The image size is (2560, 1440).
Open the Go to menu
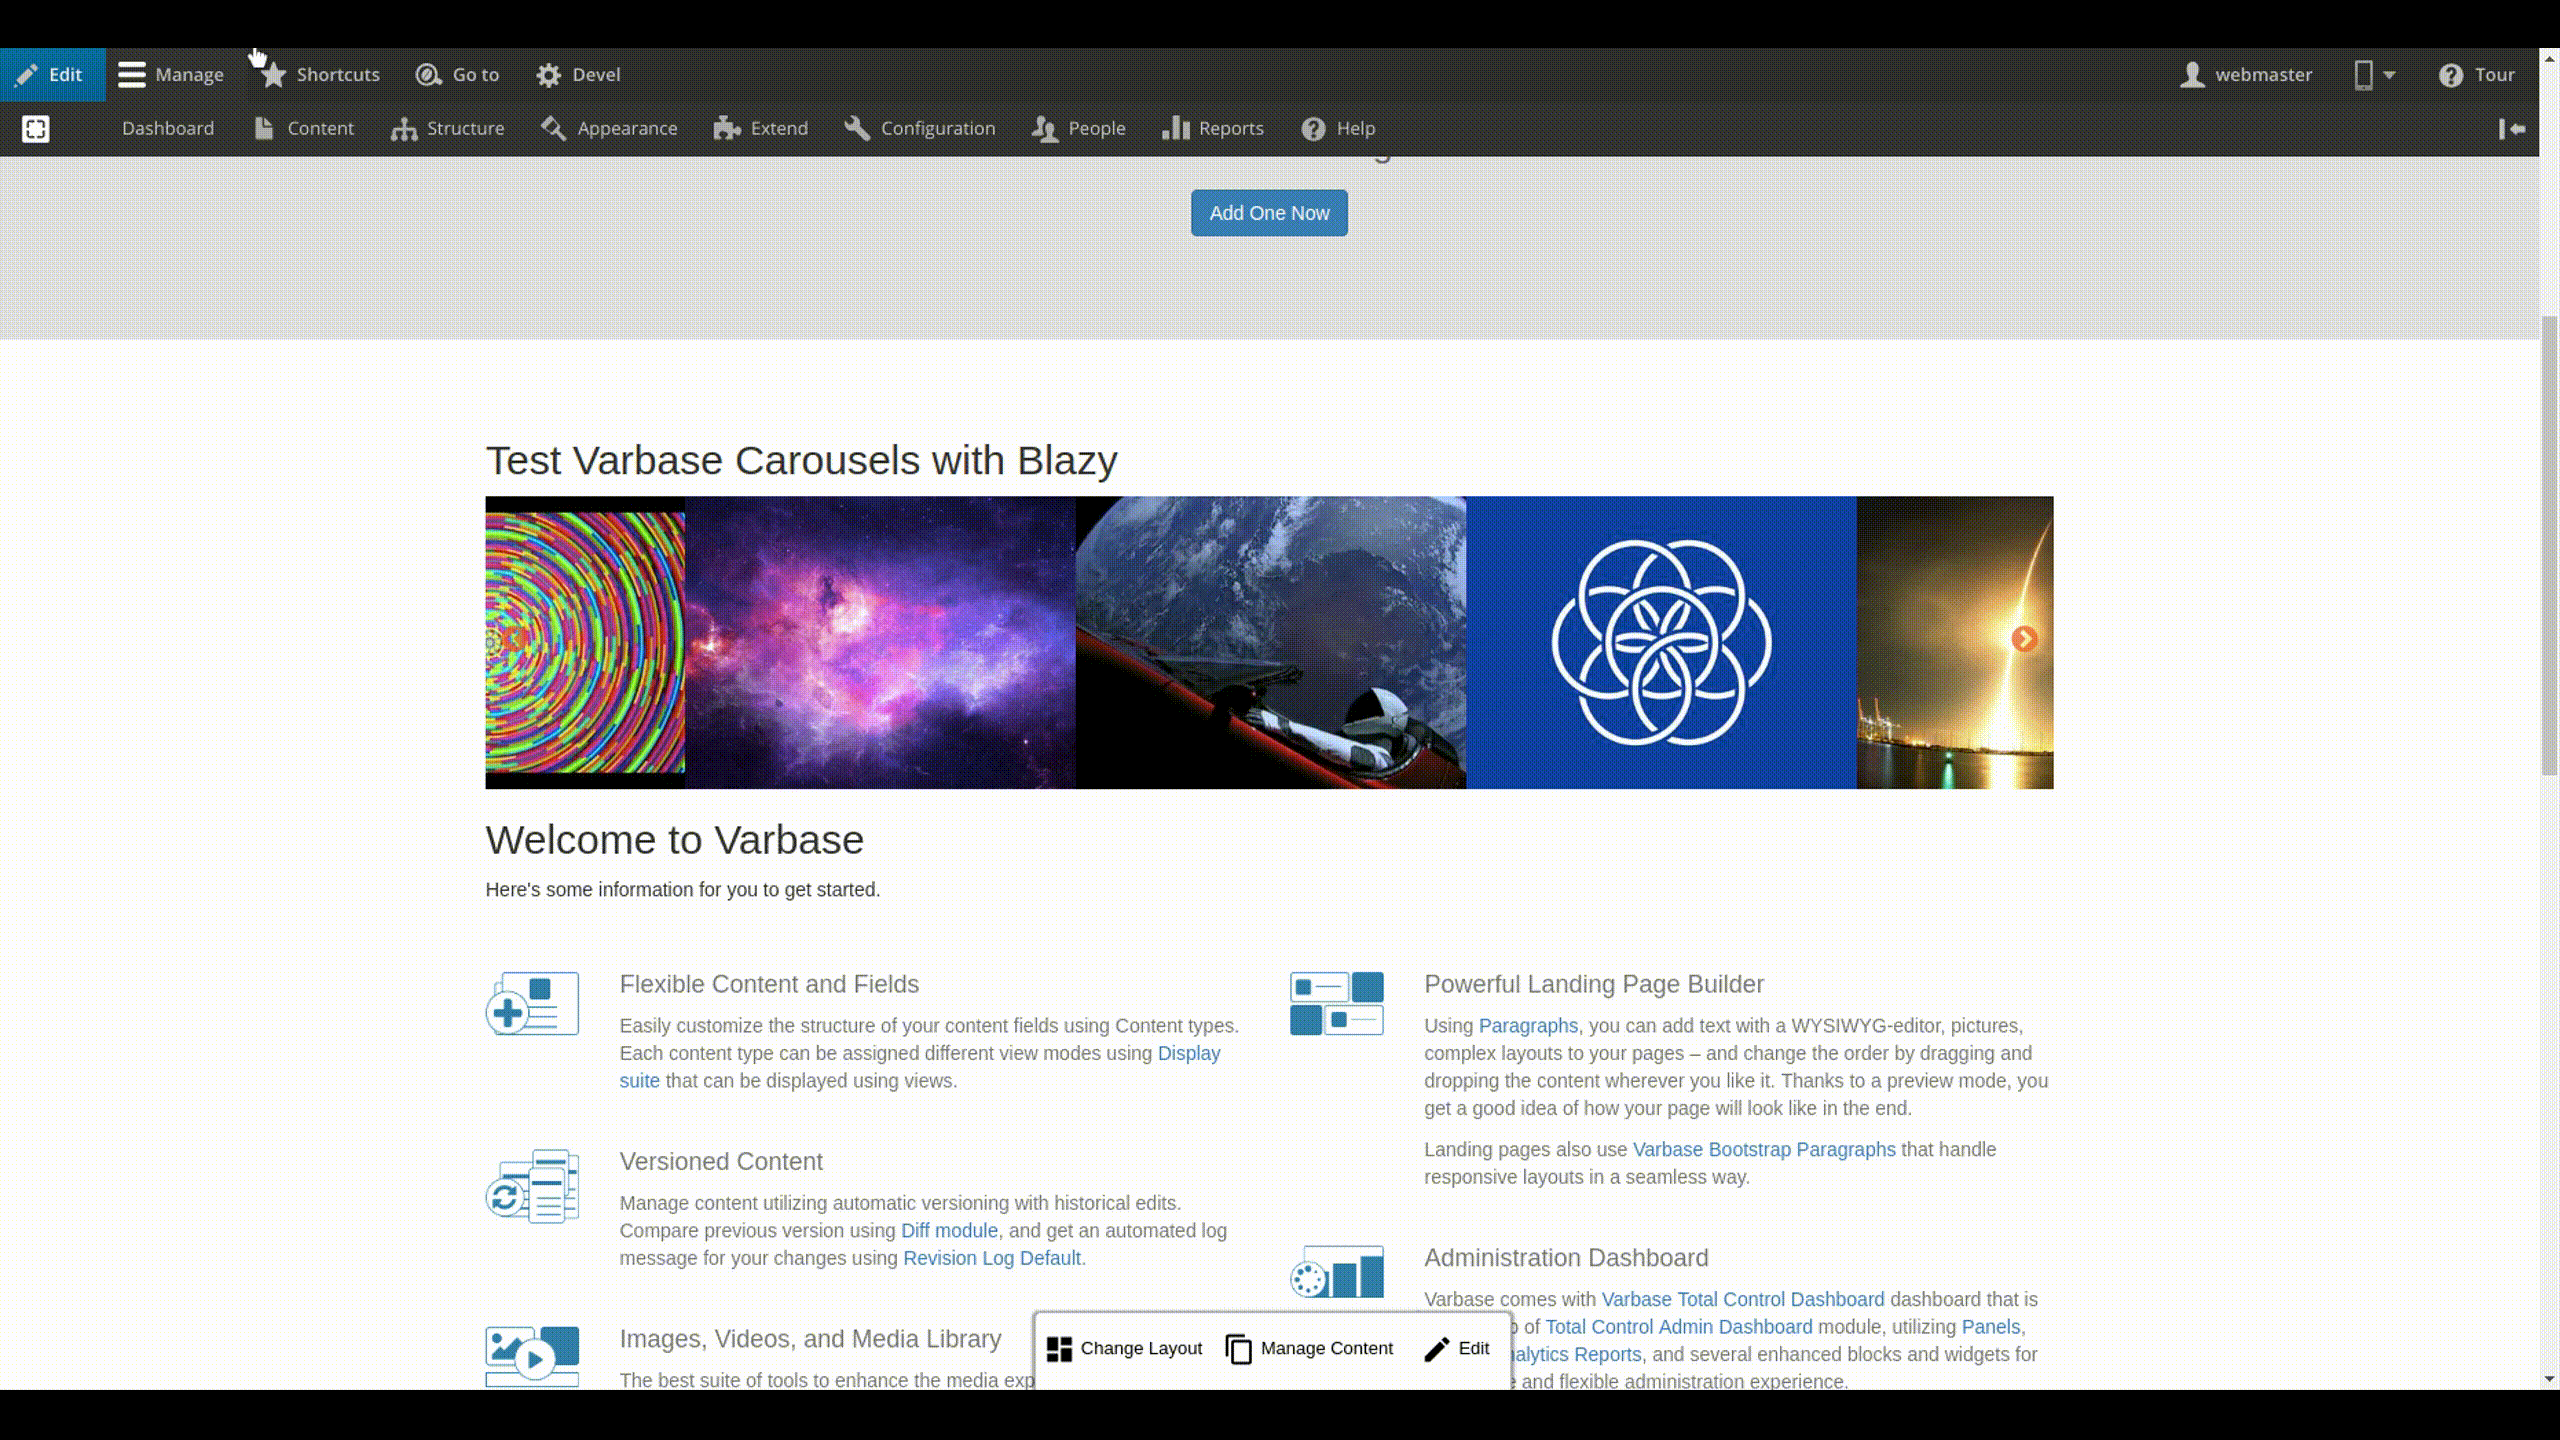pos(458,75)
